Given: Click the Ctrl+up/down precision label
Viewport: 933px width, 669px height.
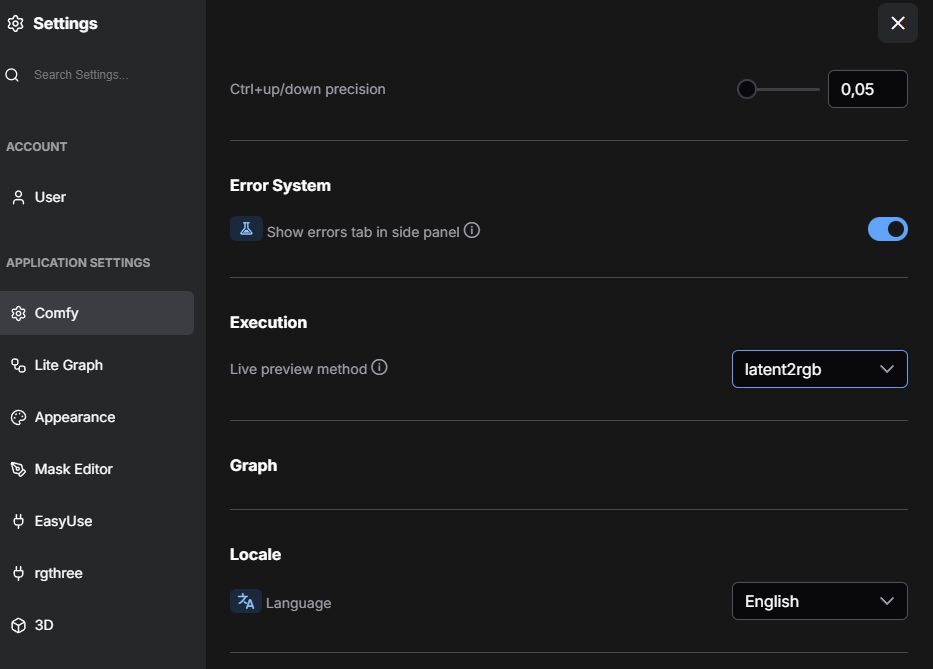Looking at the screenshot, I should [x=308, y=89].
